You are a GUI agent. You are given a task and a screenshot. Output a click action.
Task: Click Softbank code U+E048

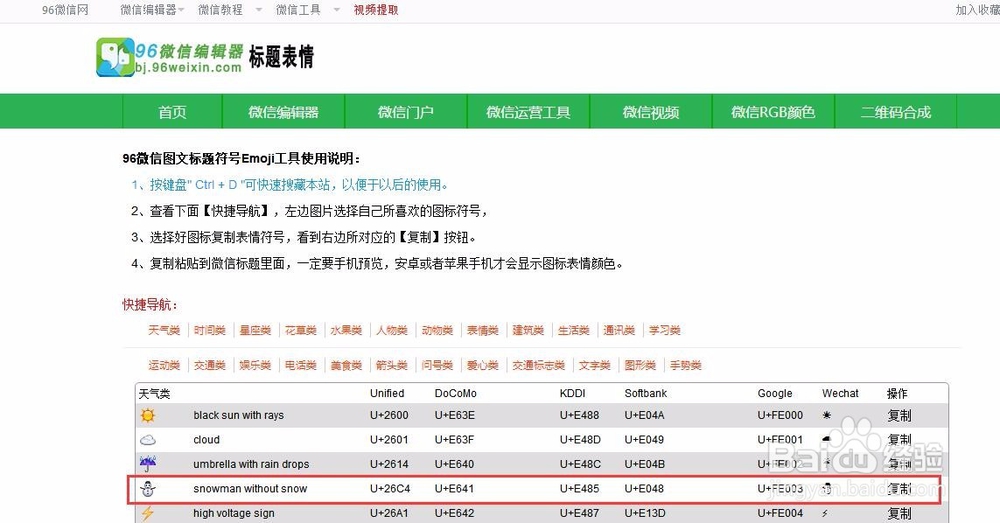click(644, 489)
